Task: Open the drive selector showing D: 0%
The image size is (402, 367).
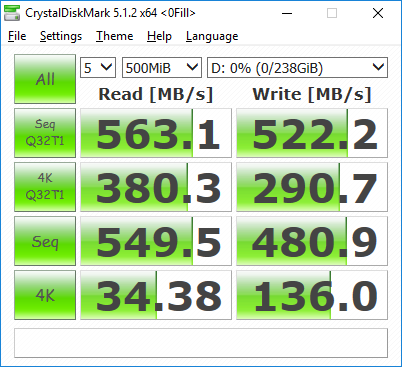Action: [x=297, y=68]
